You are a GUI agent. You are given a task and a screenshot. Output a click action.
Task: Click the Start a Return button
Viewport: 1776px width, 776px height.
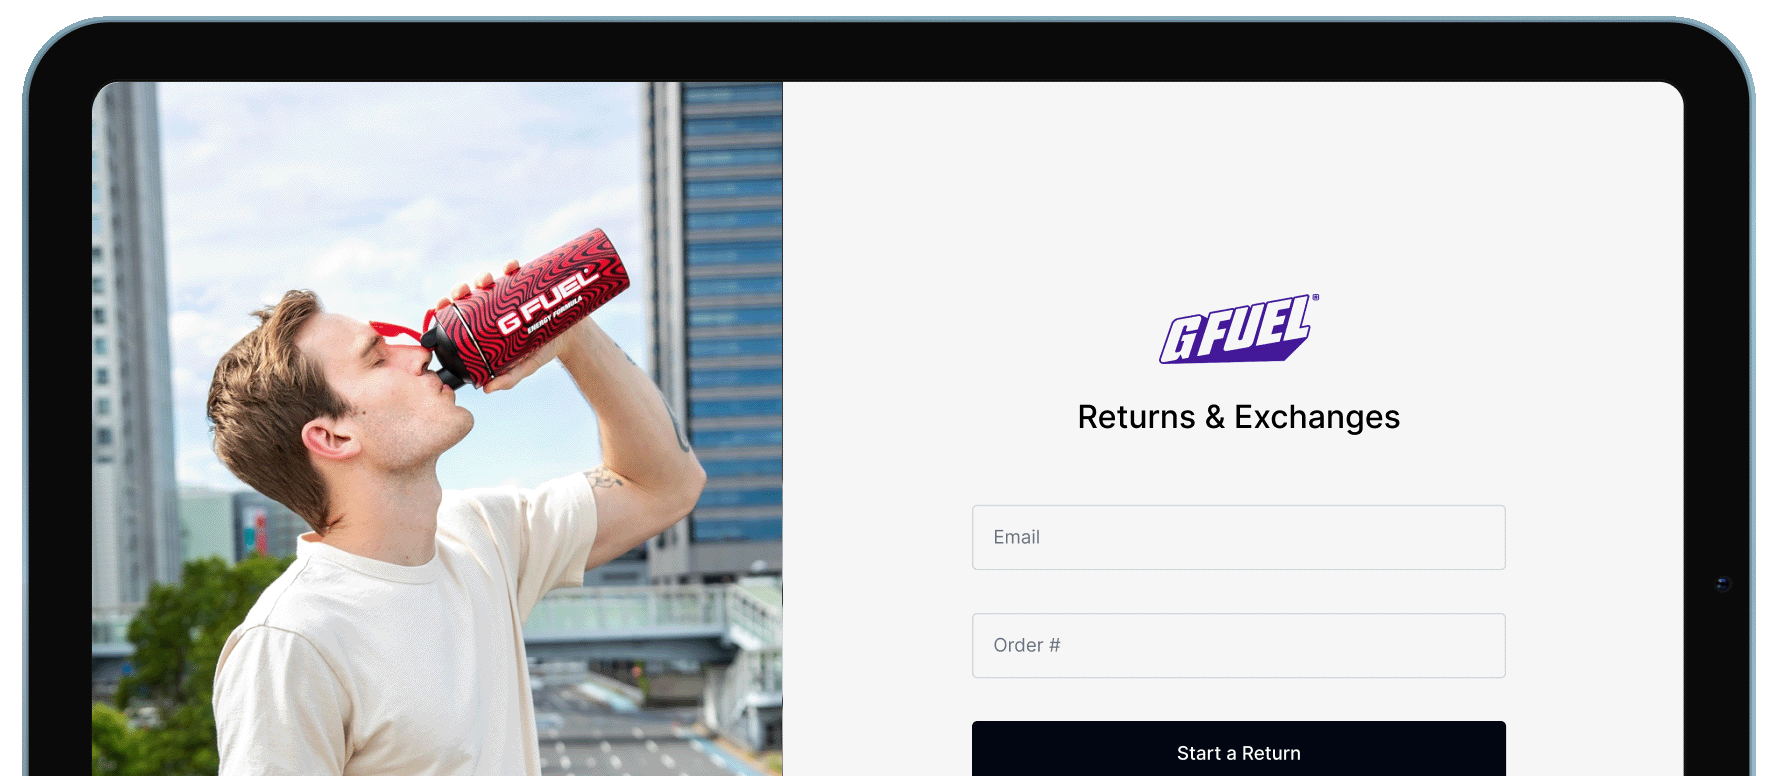[x=1238, y=749]
